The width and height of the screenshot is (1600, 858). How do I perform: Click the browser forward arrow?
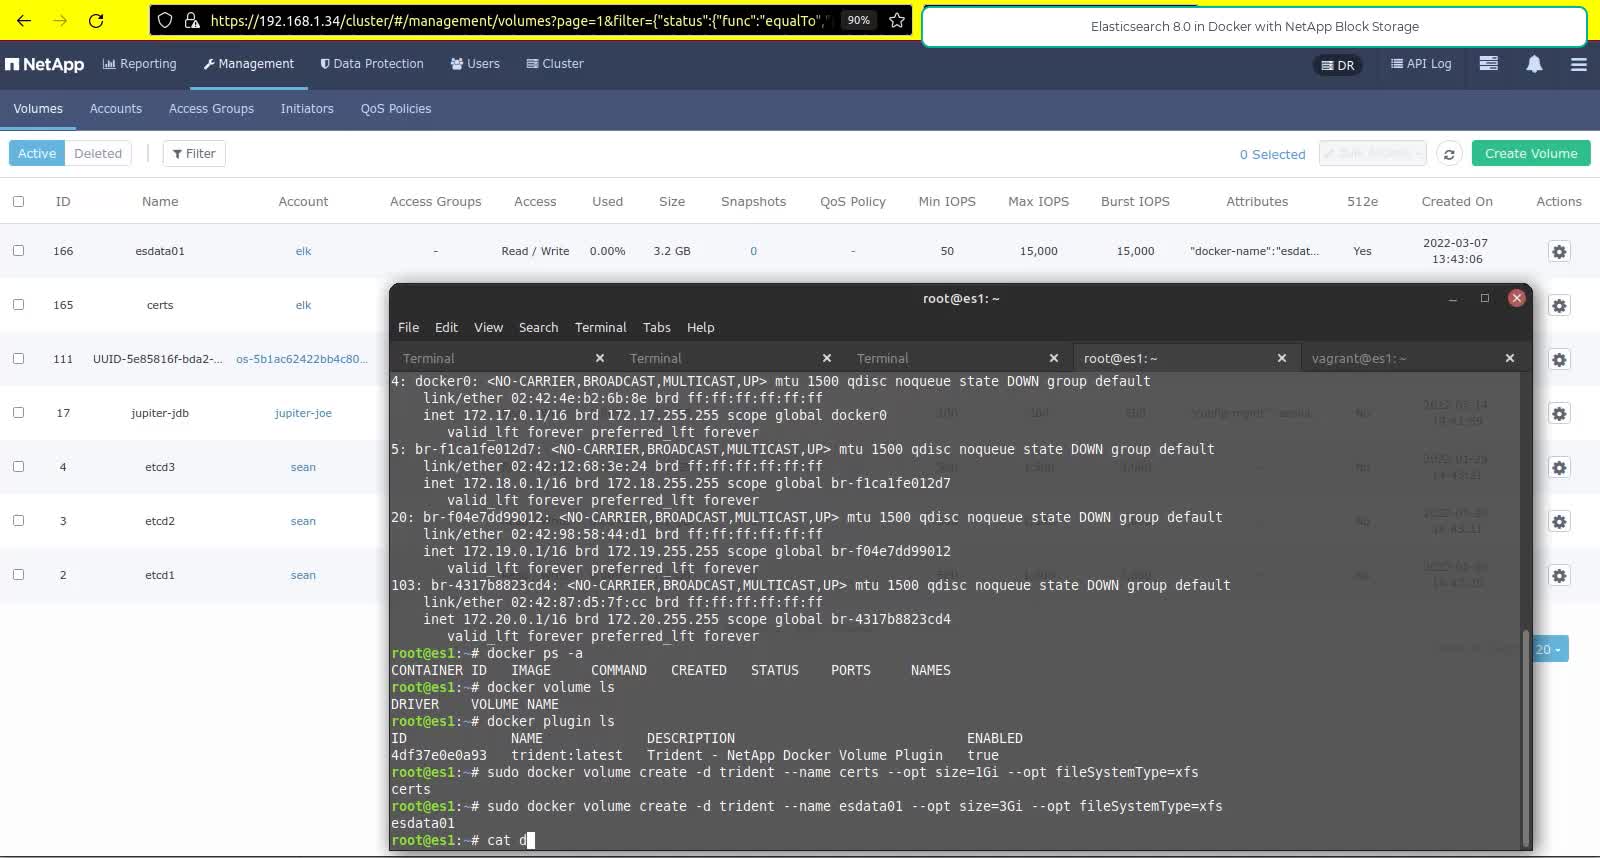60,20
